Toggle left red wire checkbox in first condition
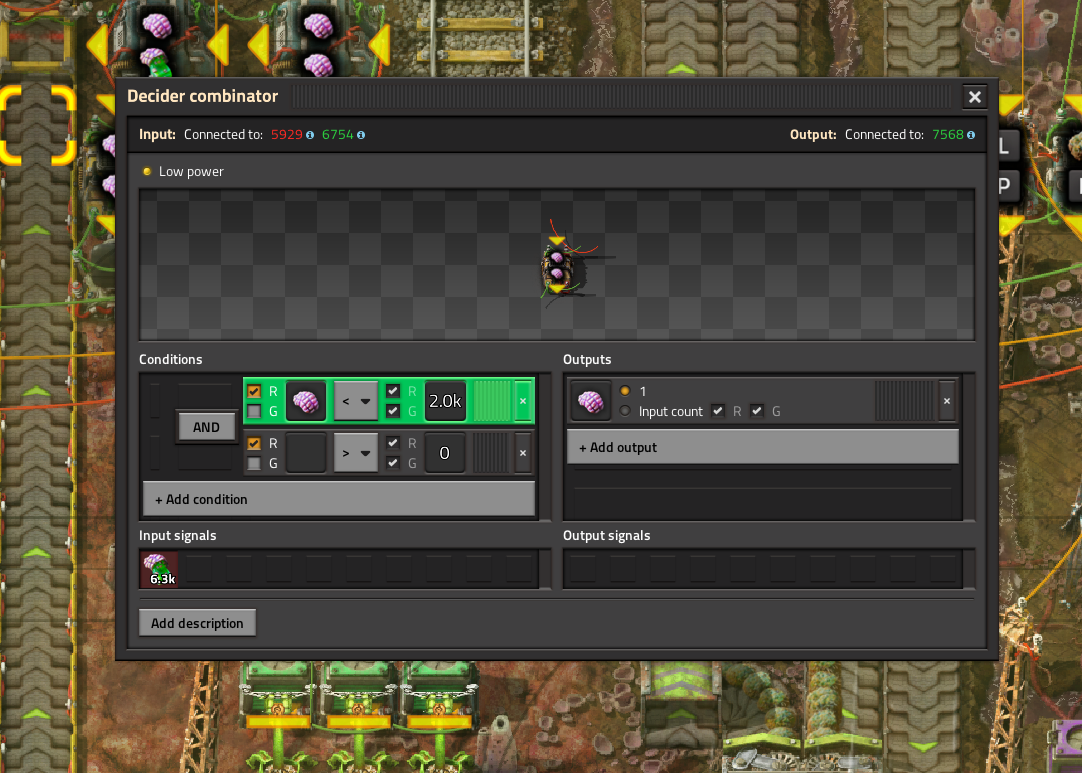Image resolution: width=1082 pixels, height=773 pixels. tap(254, 391)
